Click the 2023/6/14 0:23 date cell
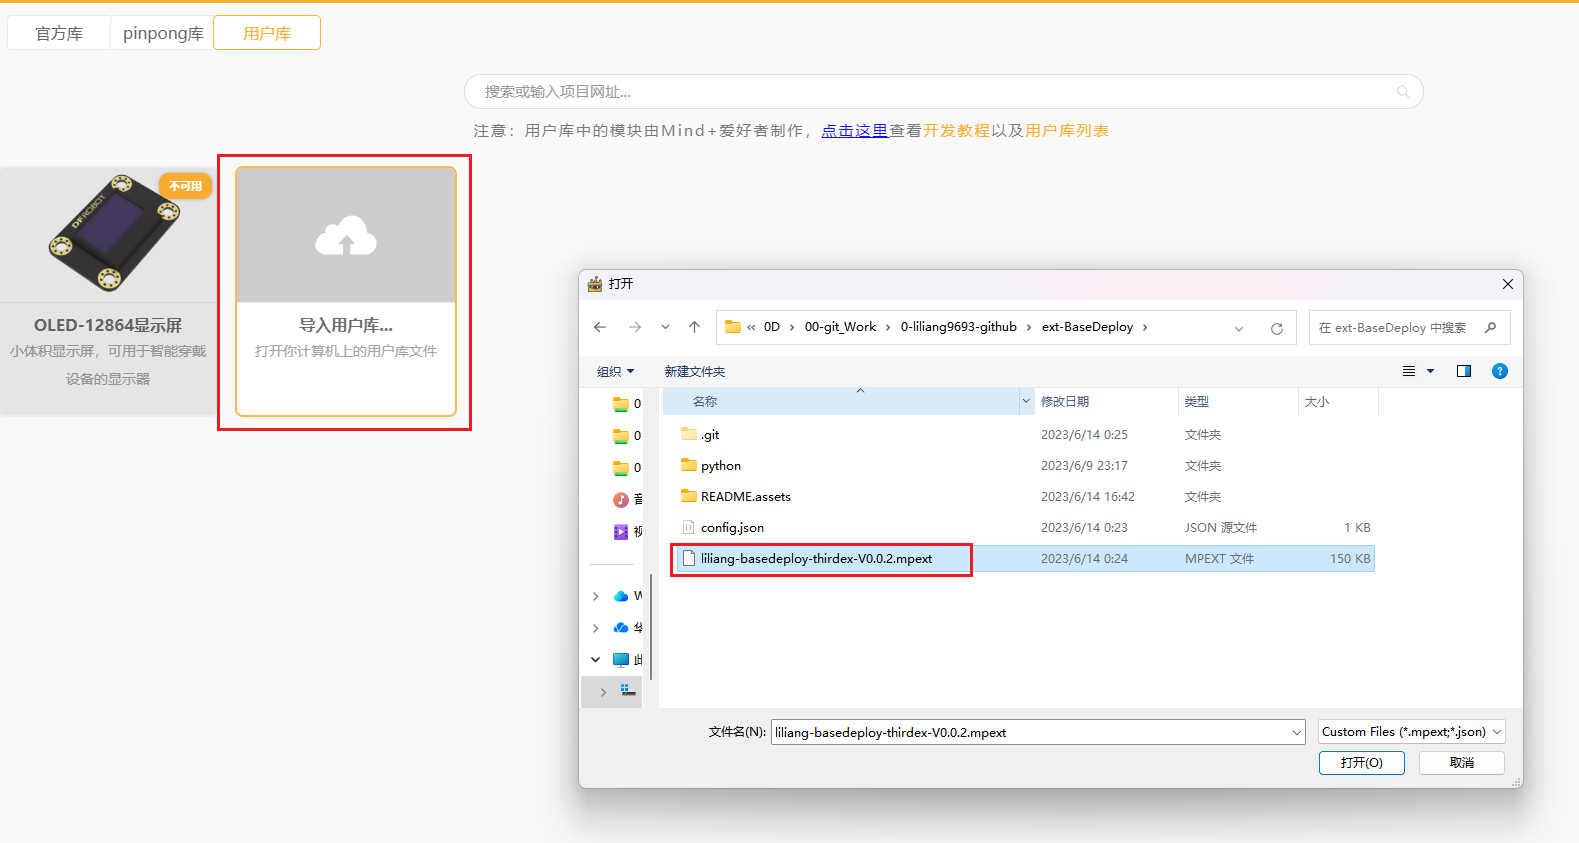Viewport: 1579px width, 843px height. (1084, 528)
